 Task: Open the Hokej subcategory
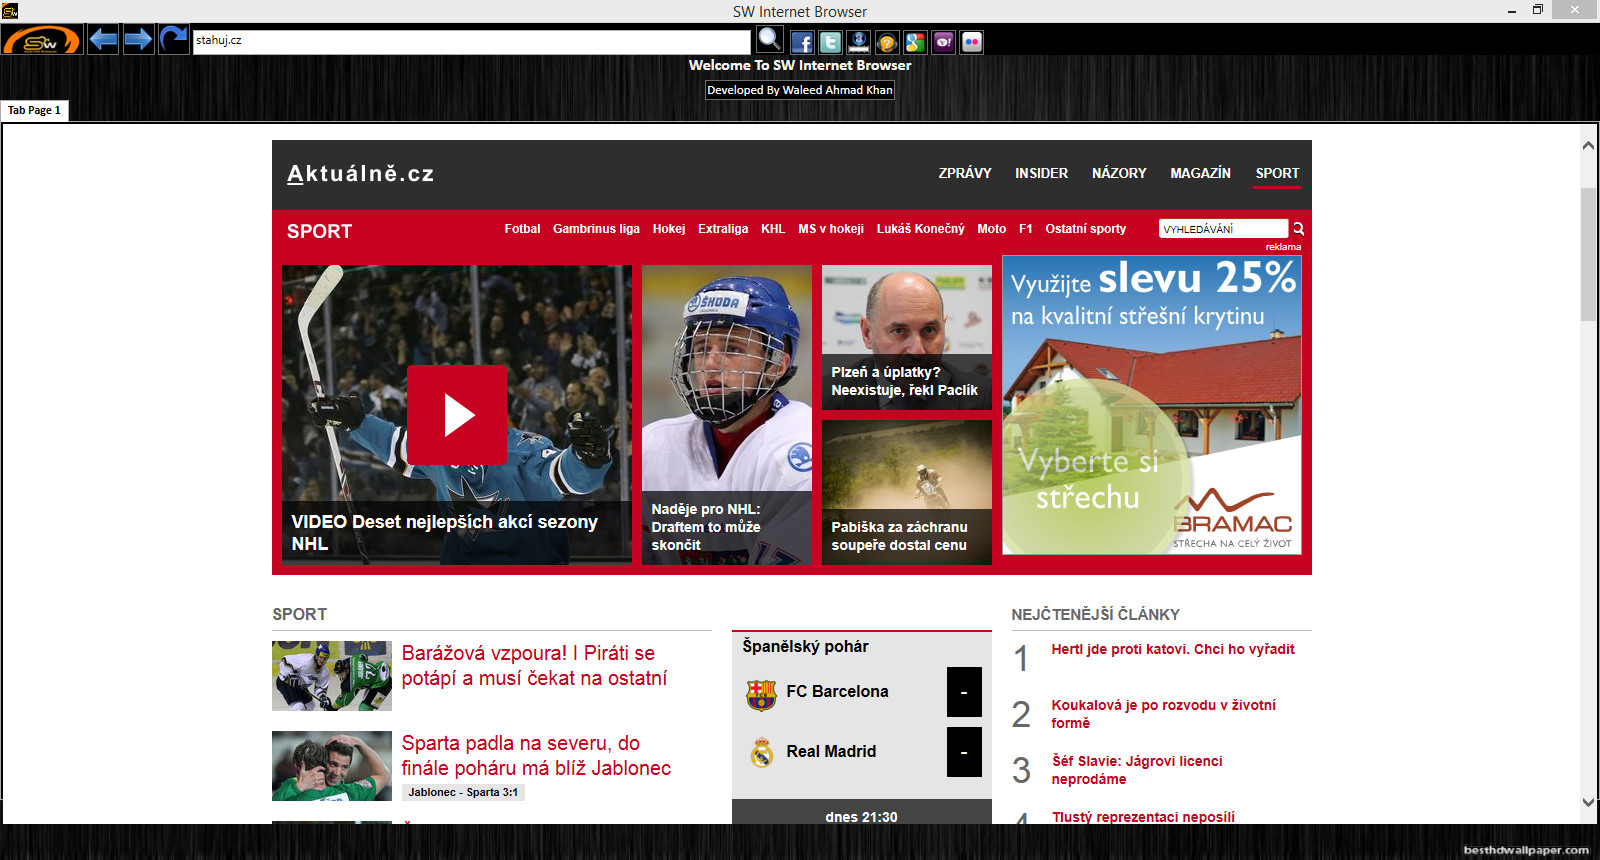669,229
